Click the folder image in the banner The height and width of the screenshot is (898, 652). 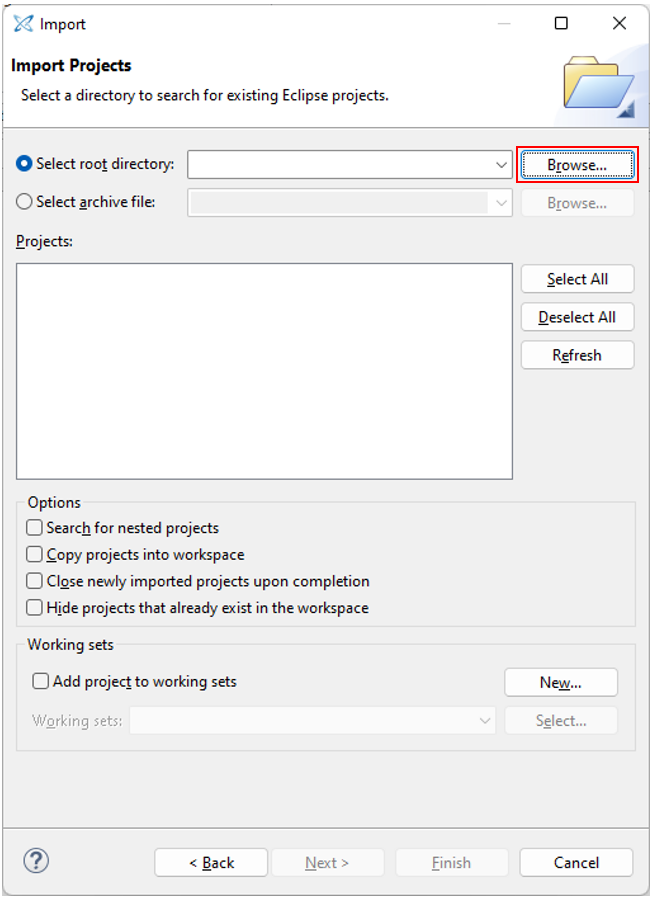tap(597, 86)
